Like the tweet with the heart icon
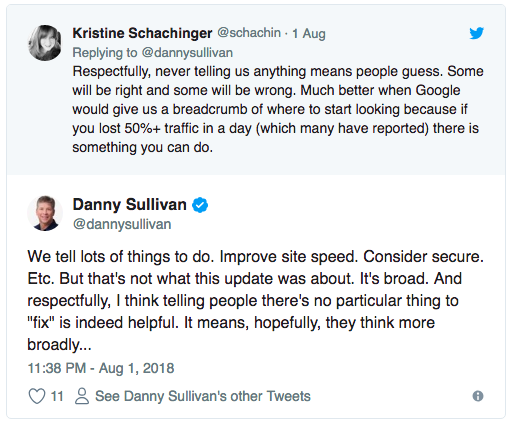Viewport: 511px width, 422px height. pyautogui.click(x=37, y=396)
